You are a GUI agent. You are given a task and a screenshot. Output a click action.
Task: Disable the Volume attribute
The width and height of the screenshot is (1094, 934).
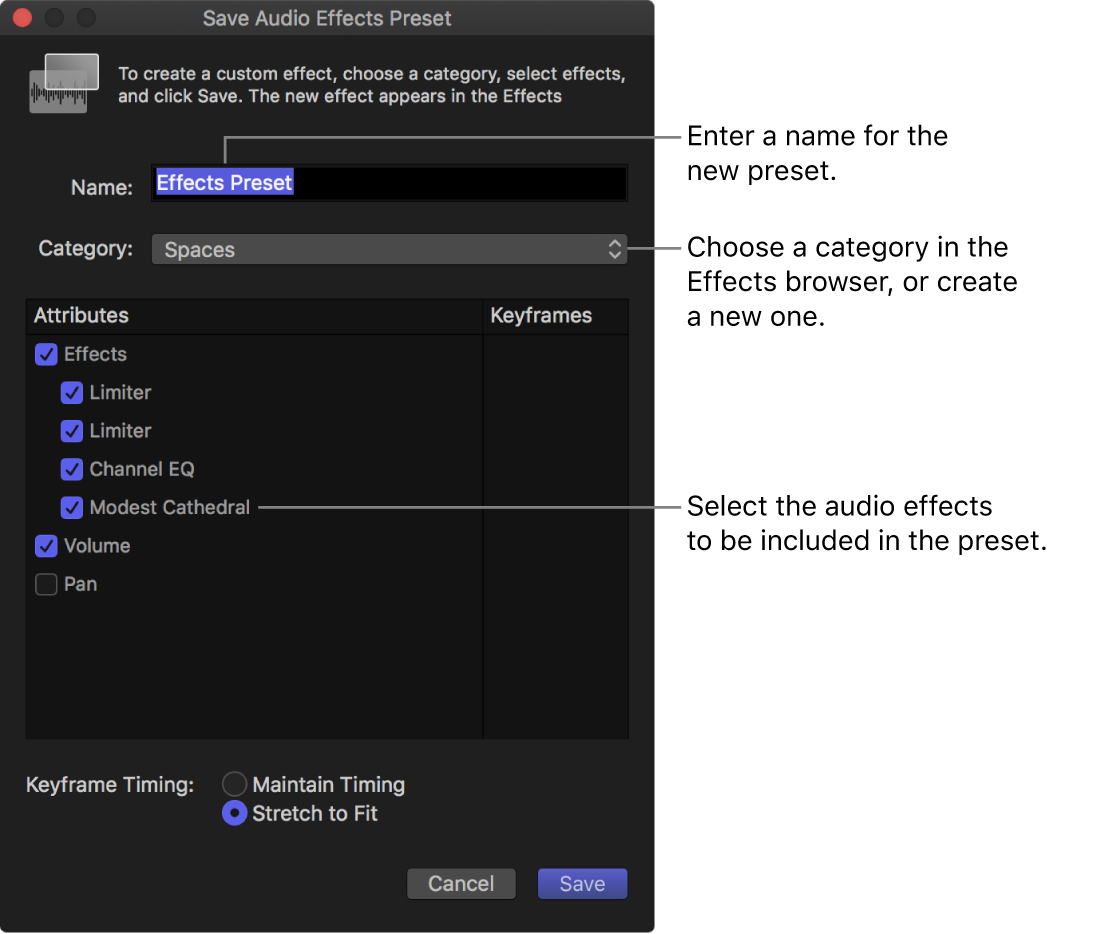click(45, 546)
